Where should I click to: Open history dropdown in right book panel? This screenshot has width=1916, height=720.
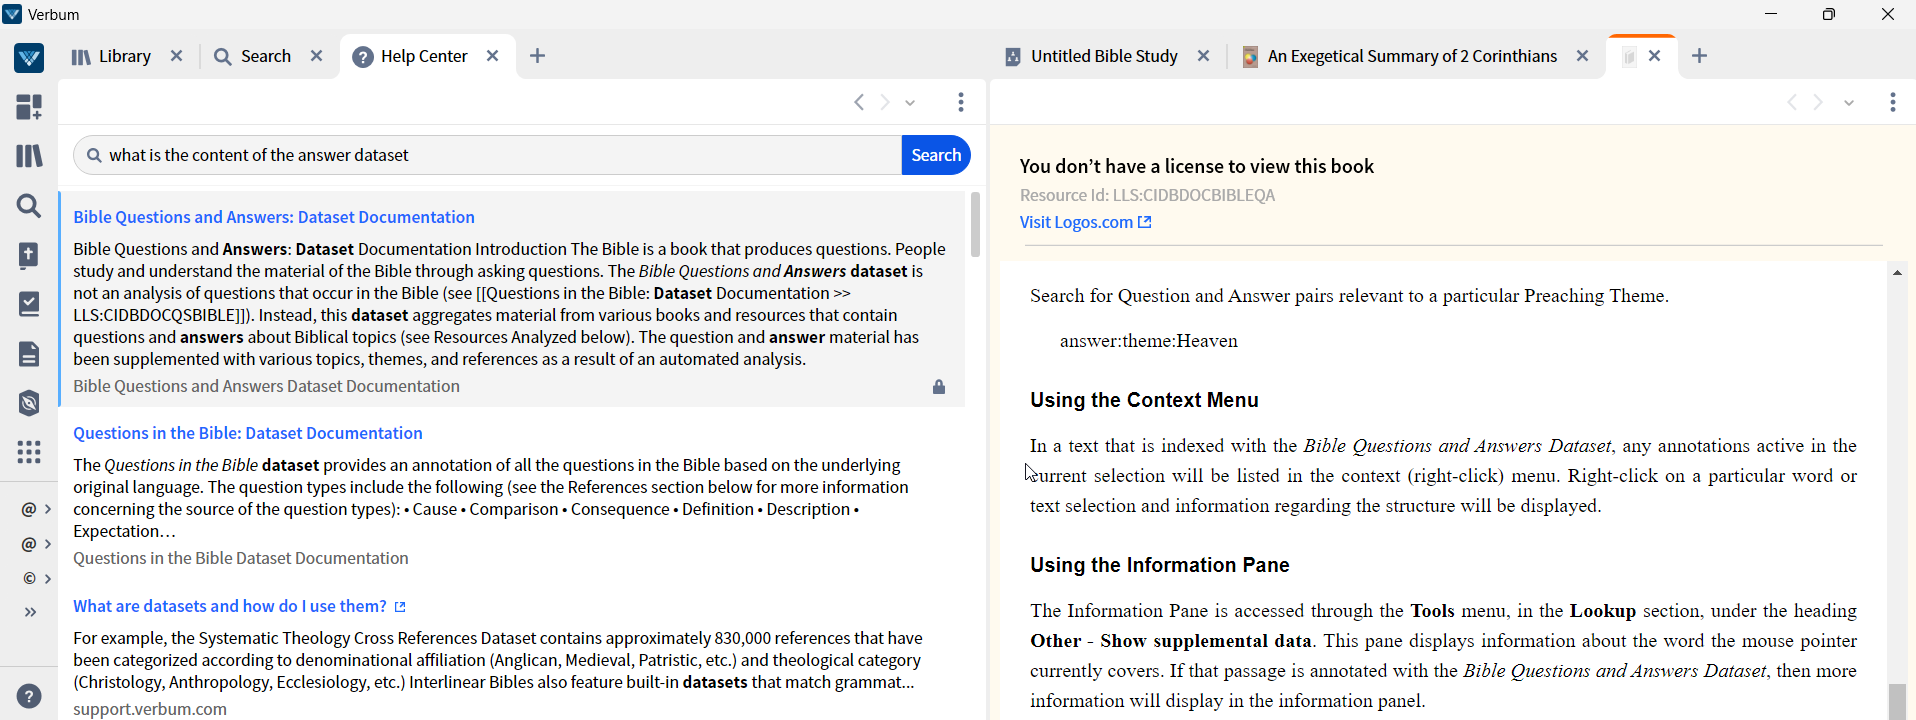coord(1849,103)
